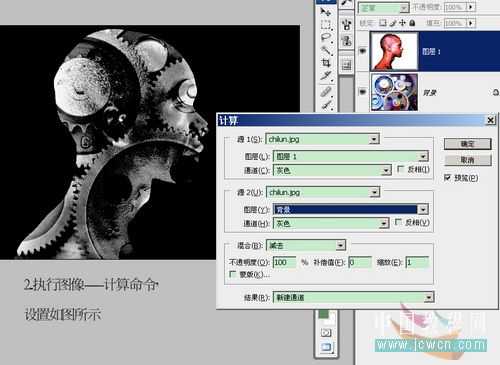Enable the 蒙版(K) mask checkbox
The height and width of the screenshot is (365, 500).
[x=233, y=274]
